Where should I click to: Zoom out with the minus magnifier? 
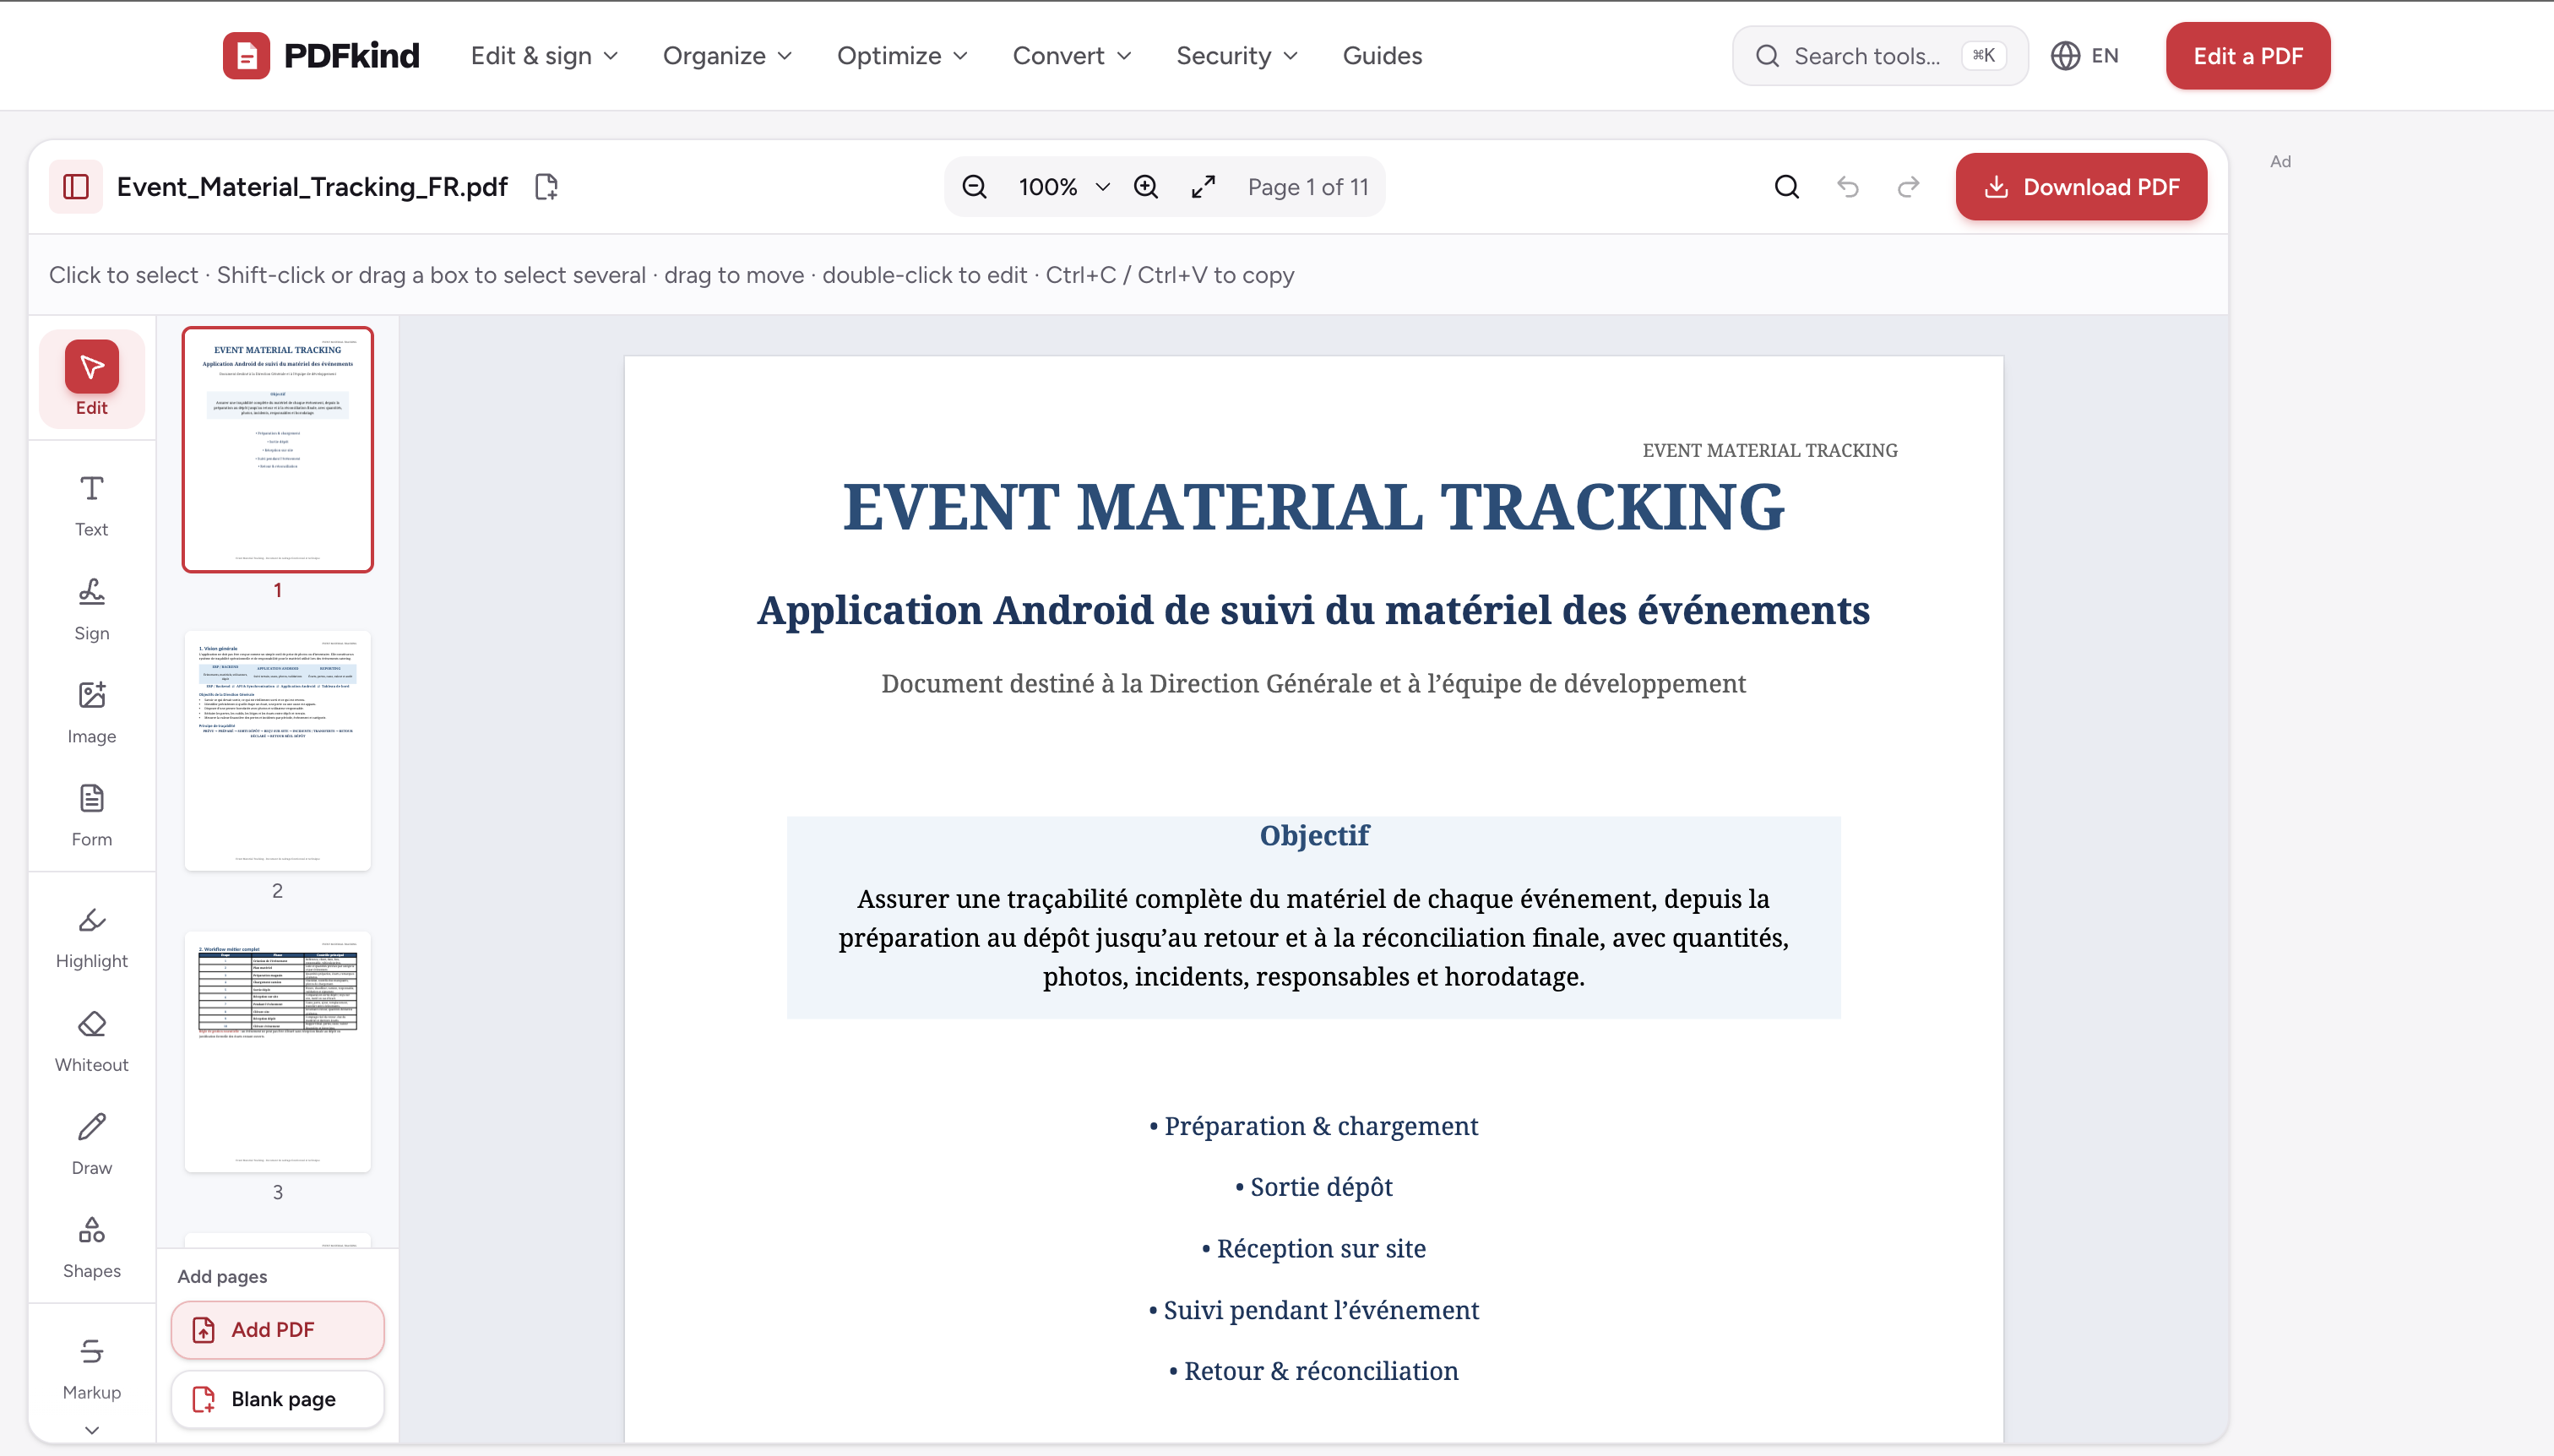pyautogui.click(x=974, y=187)
